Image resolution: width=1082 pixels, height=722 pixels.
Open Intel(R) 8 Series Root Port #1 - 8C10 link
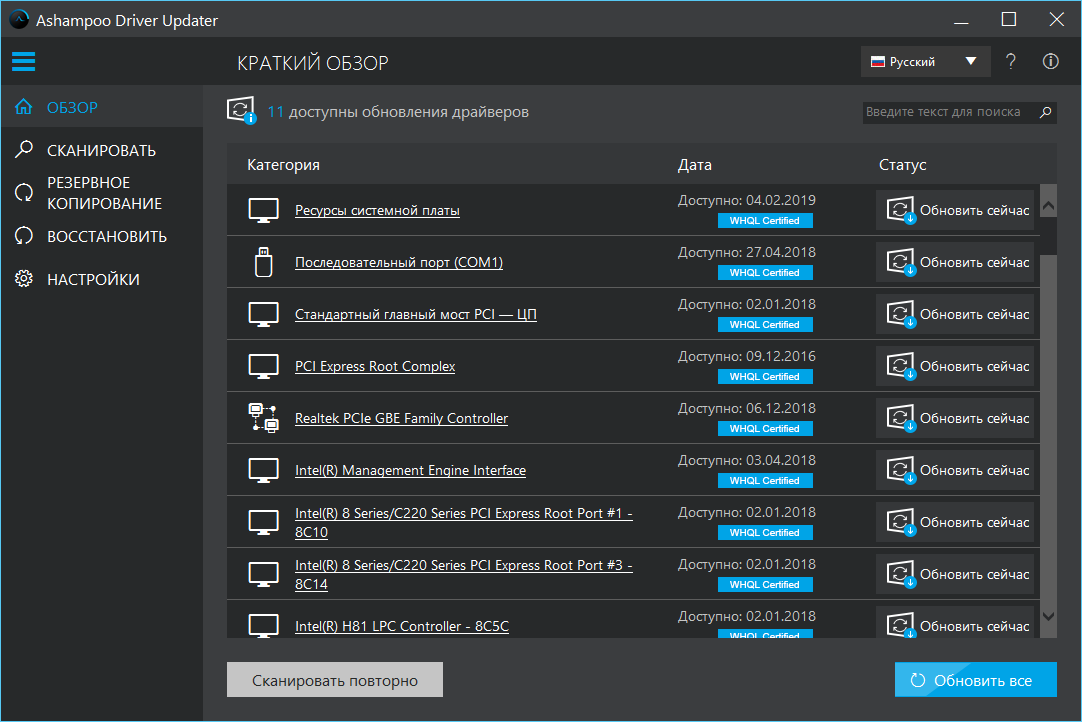point(464,523)
